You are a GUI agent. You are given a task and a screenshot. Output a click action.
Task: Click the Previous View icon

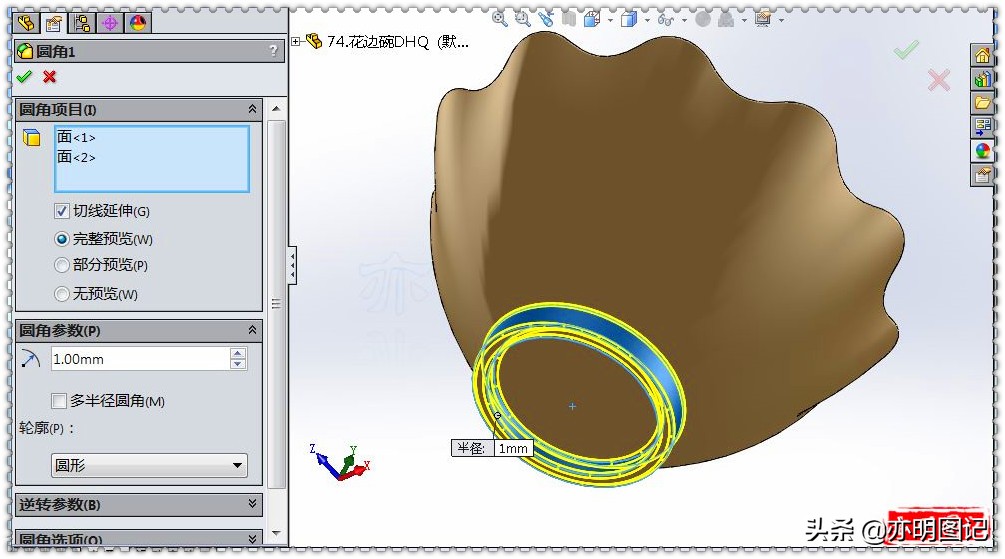pos(546,19)
